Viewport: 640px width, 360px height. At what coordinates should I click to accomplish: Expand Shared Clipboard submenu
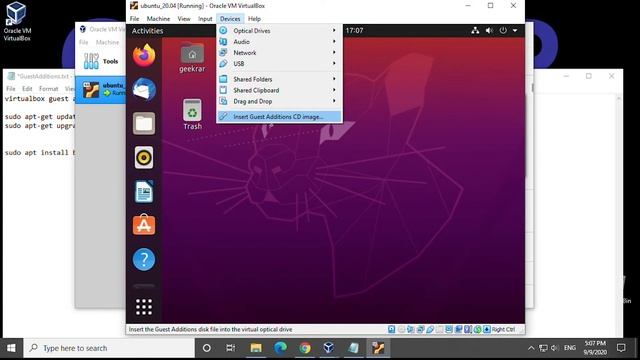pos(279,90)
